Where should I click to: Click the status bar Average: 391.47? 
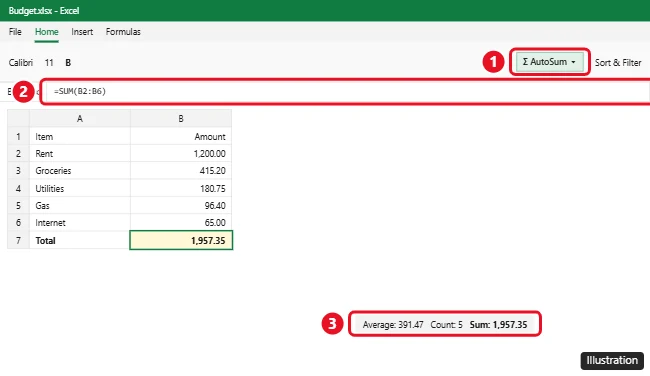(x=393, y=325)
